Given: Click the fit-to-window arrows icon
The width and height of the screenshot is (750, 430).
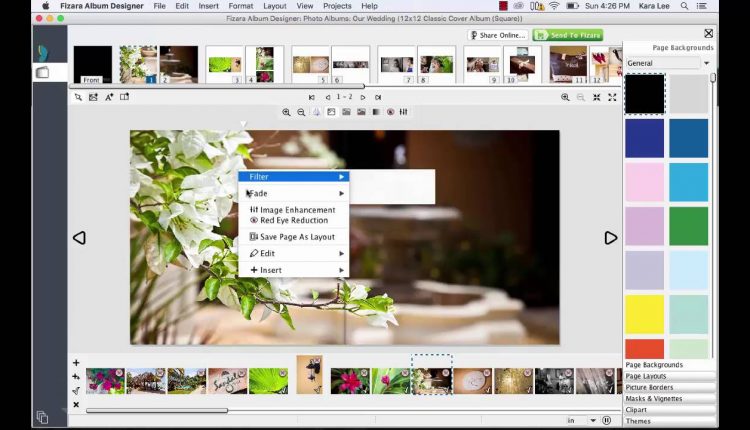Looking at the screenshot, I should click(x=596, y=97).
